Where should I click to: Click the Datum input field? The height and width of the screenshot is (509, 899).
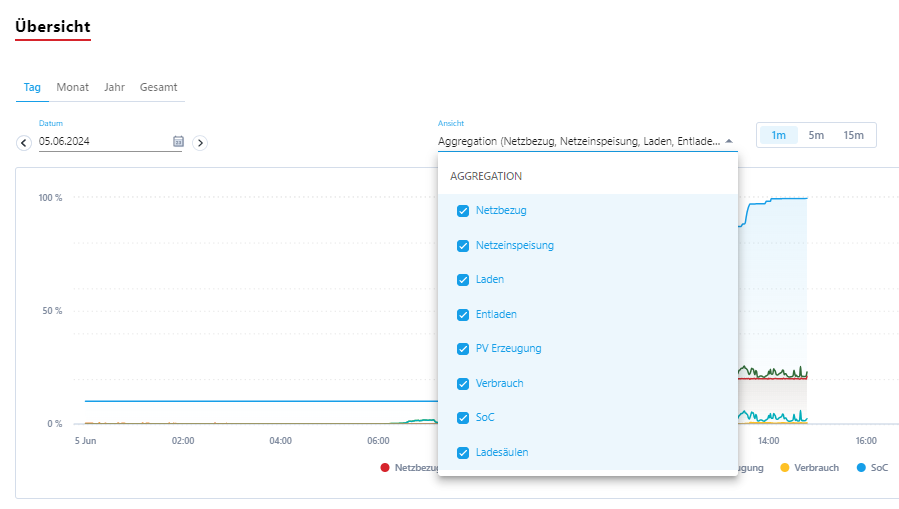pyautogui.click(x=100, y=142)
